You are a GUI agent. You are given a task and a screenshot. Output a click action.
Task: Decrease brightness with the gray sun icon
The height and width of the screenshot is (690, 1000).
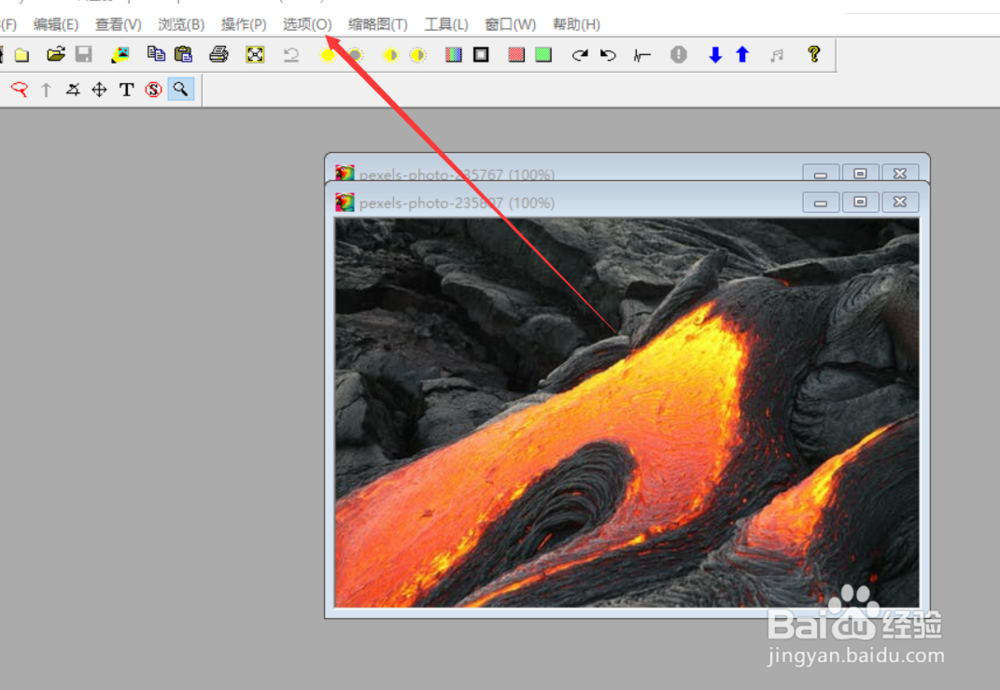355,55
